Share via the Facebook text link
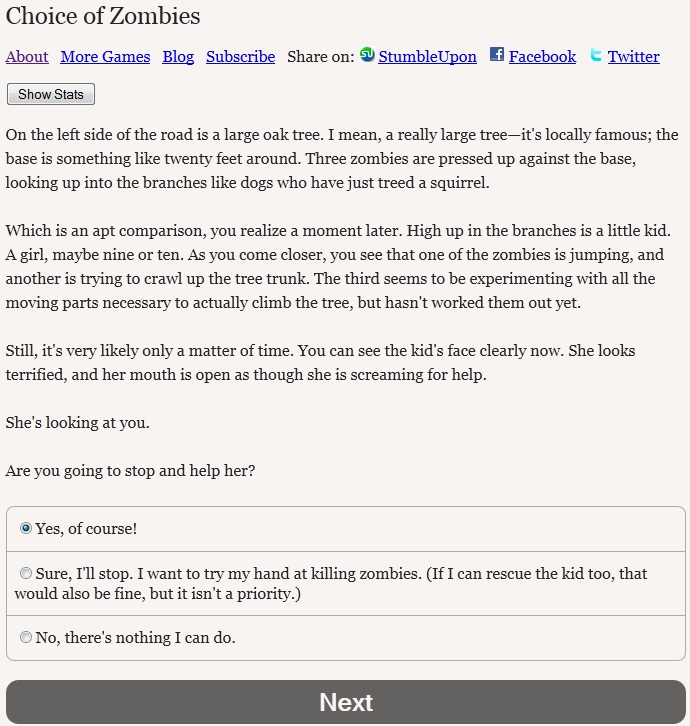The image size is (690, 726). click(x=542, y=57)
